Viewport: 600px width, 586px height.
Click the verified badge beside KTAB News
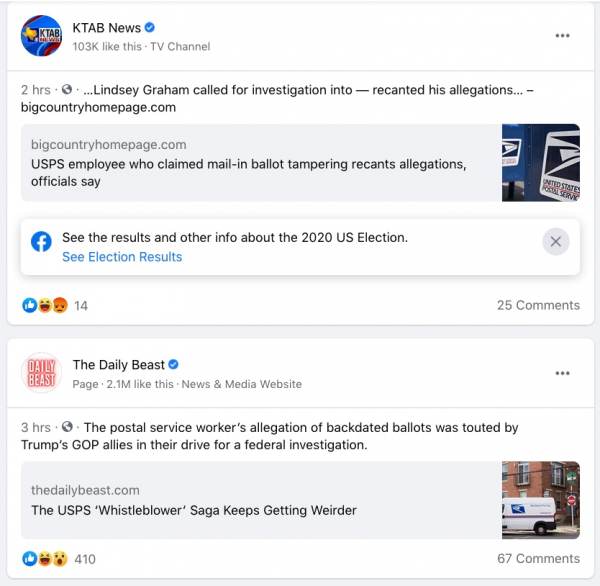pyautogui.click(x=150, y=28)
